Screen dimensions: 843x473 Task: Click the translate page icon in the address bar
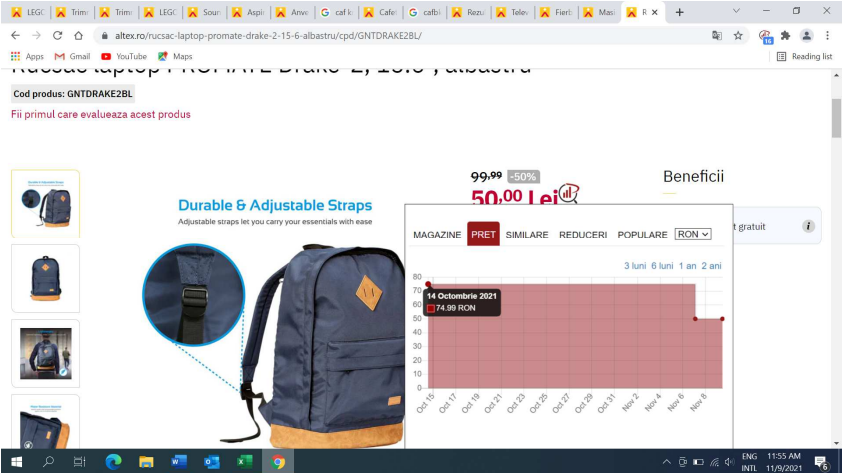pyautogui.click(x=716, y=35)
